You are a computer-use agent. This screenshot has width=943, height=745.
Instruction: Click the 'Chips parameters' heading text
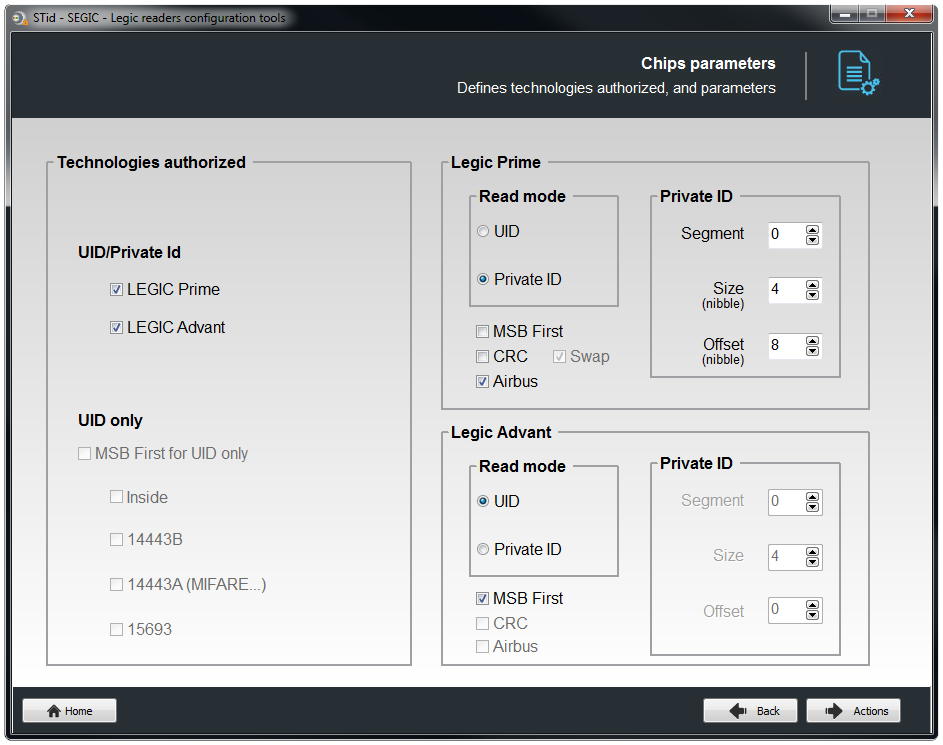[708, 63]
